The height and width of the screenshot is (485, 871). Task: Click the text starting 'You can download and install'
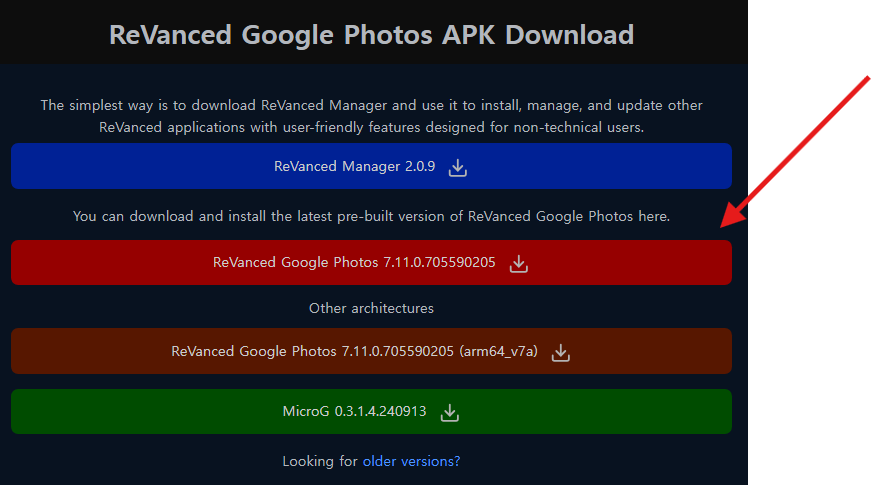[371, 216]
